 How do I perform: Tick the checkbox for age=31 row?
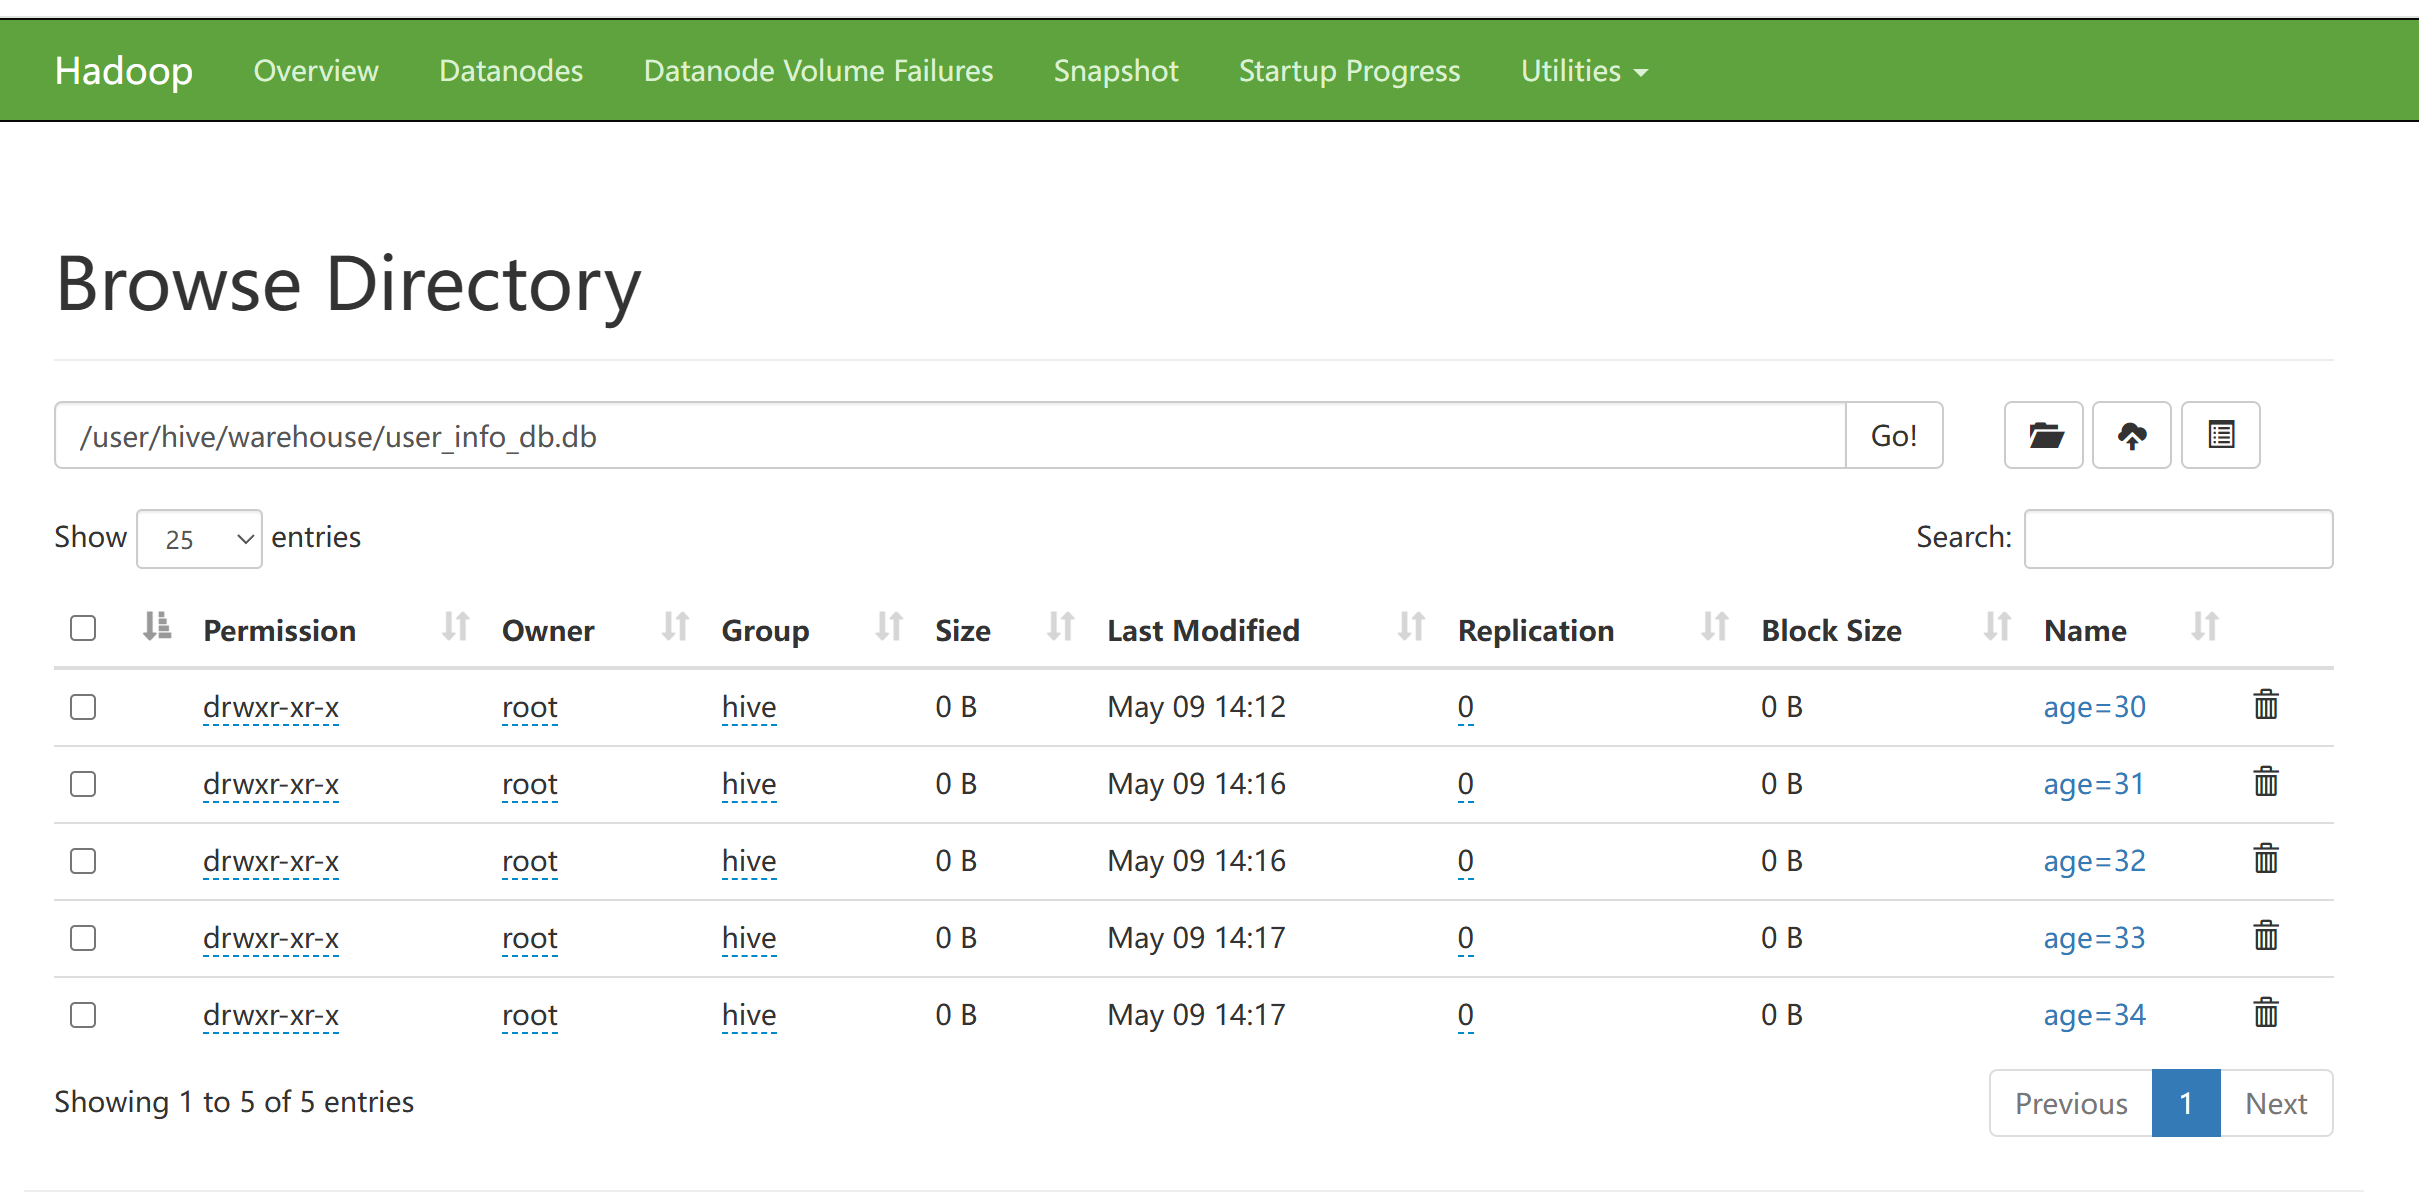click(83, 784)
